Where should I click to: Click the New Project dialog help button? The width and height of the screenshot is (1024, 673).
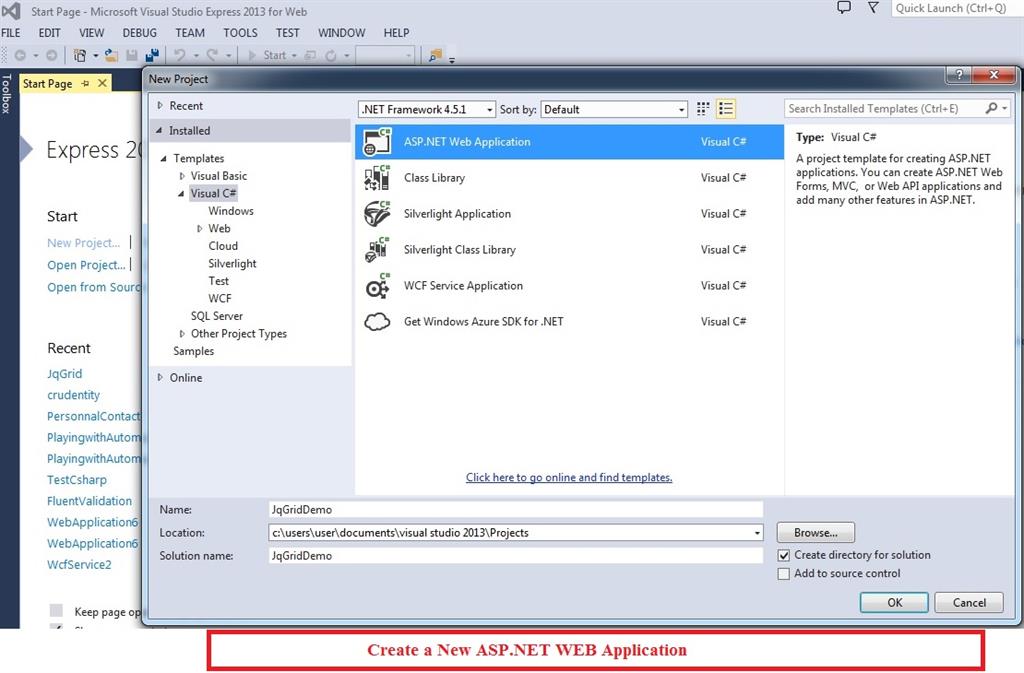pyautogui.click(x=959, y=74)
